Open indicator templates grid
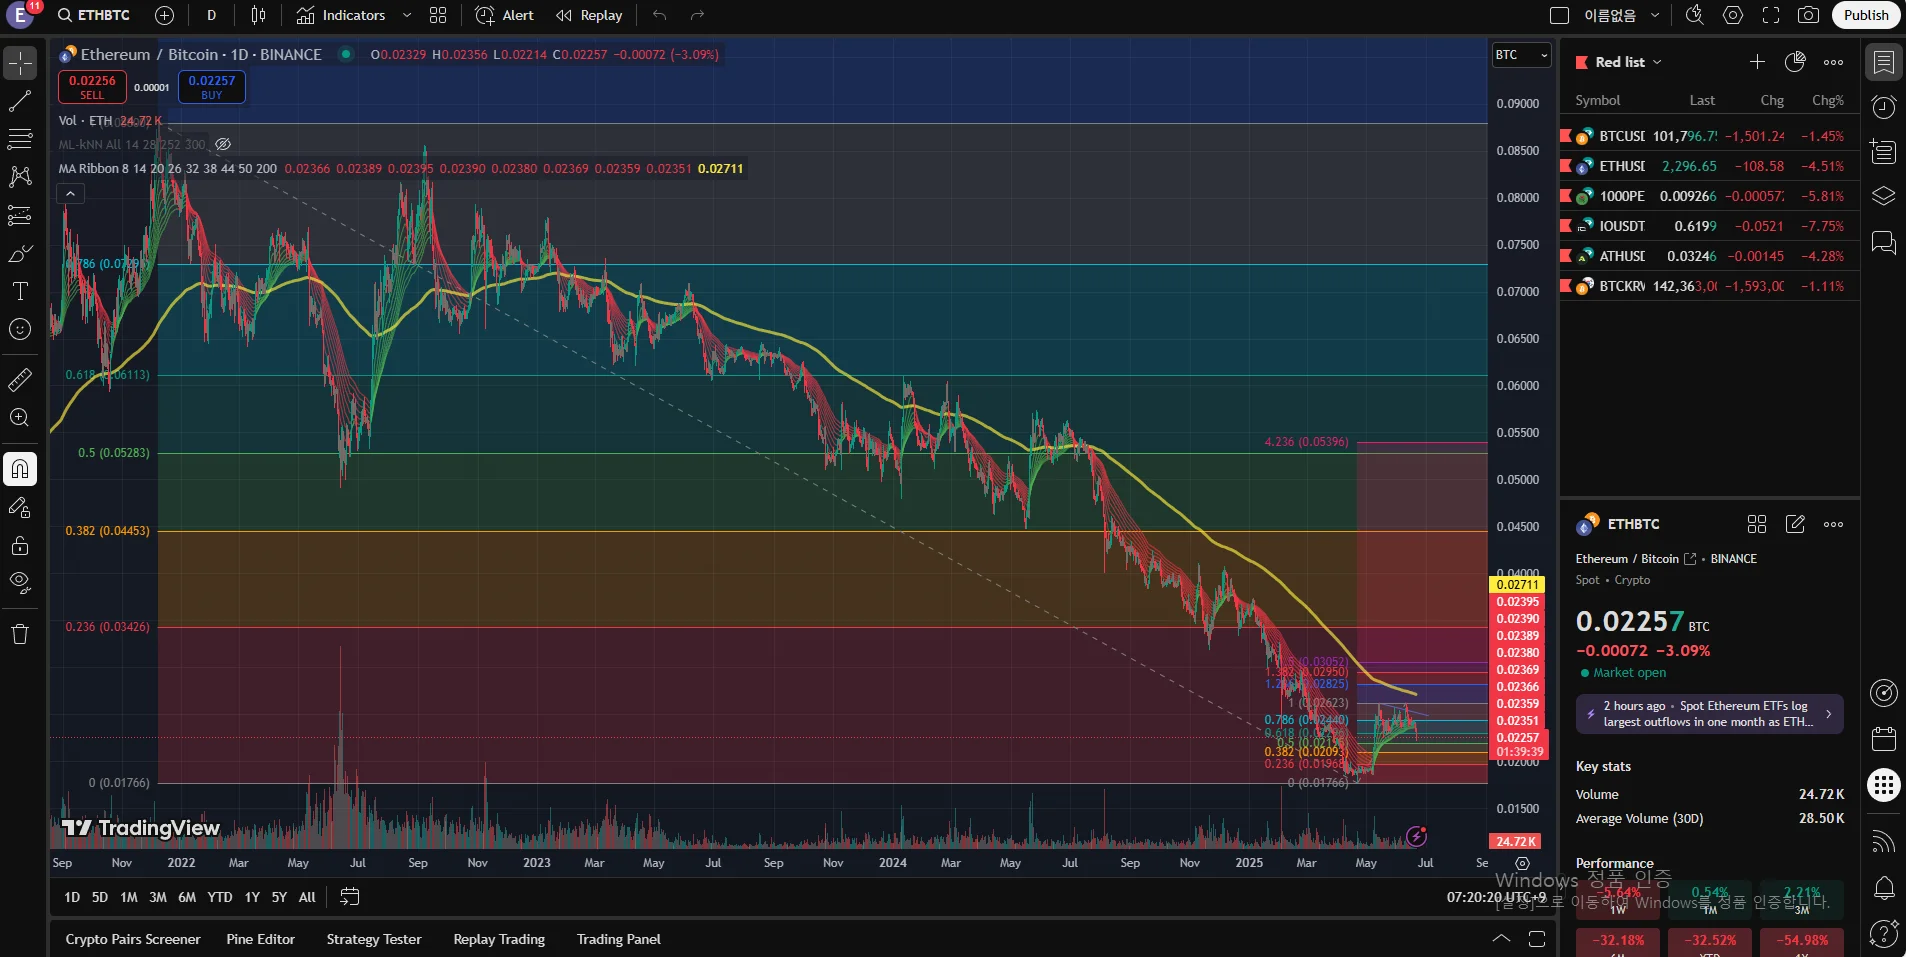The image size is (1906, 957). (438, 15)
